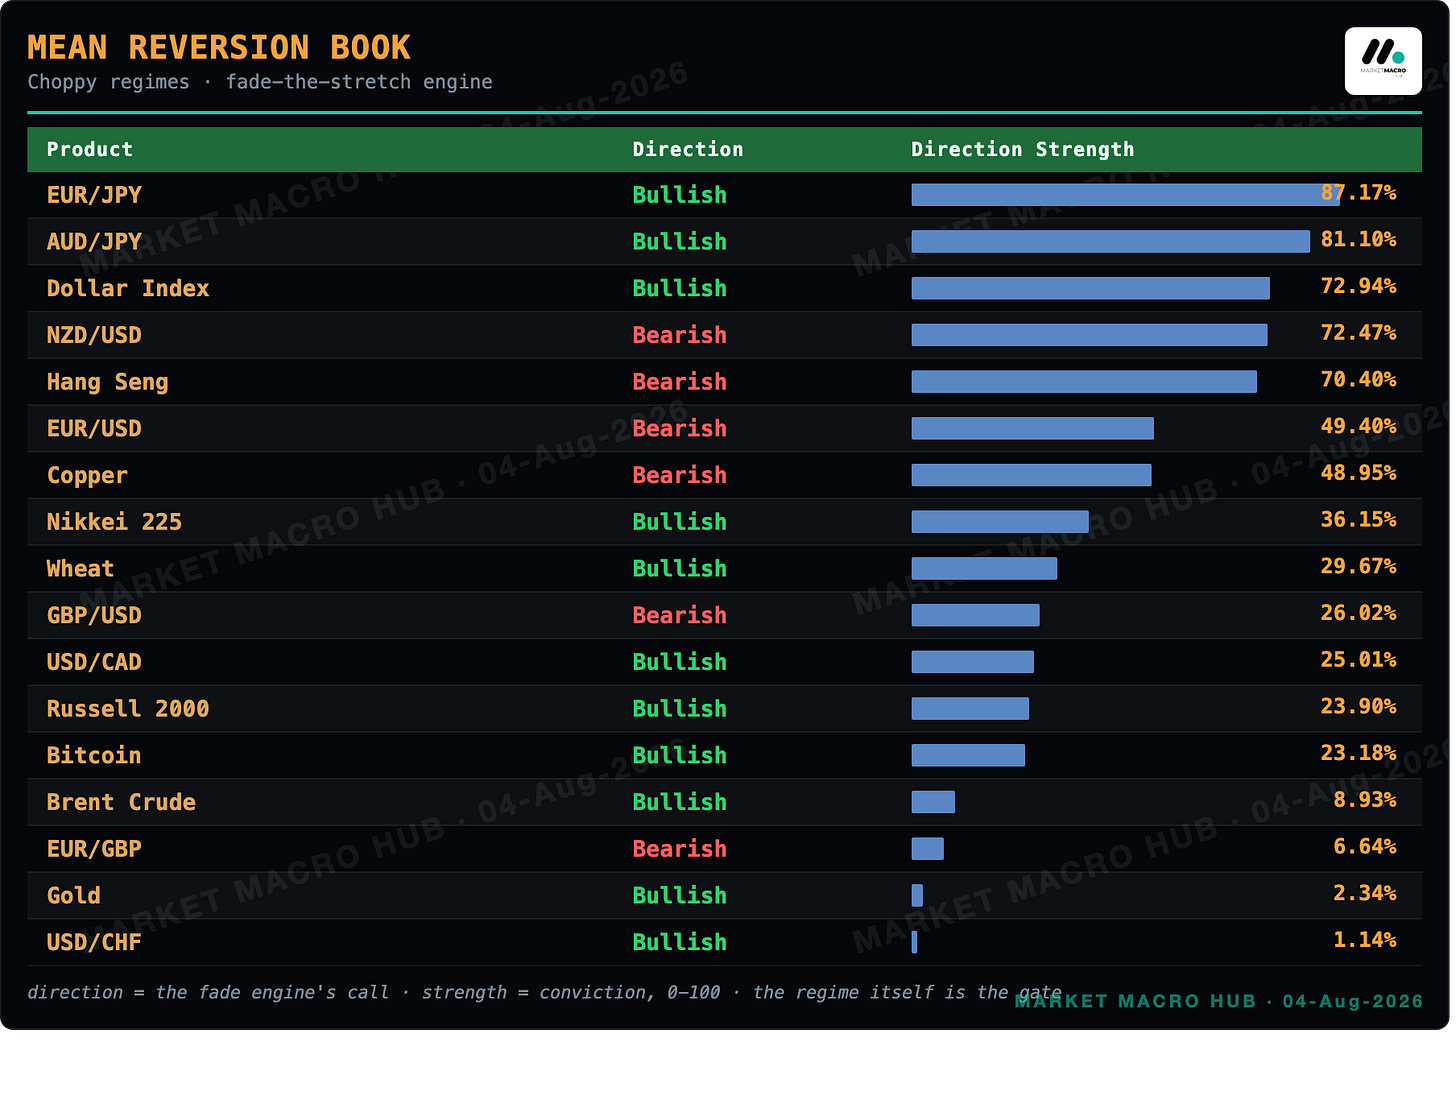Select the AUD/JPY product name
The image size is (1456, 1095).
click(94, 242)
